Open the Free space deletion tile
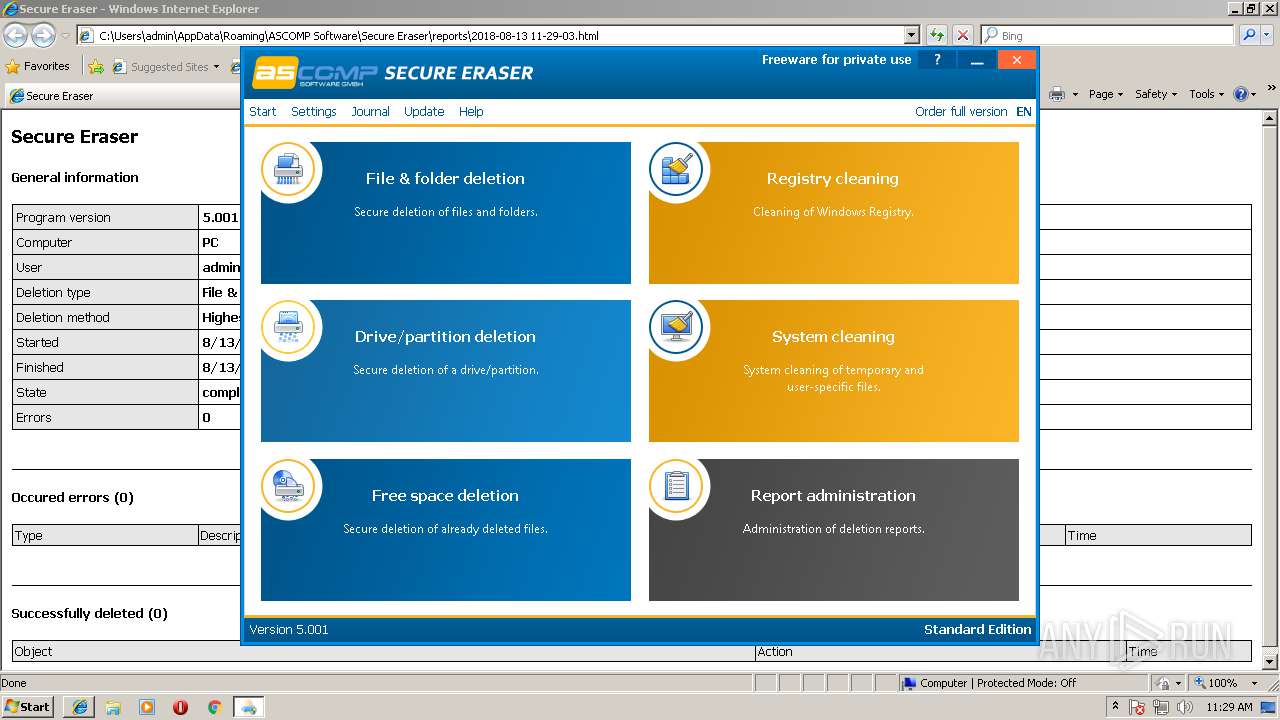 (x=446, y=530)
